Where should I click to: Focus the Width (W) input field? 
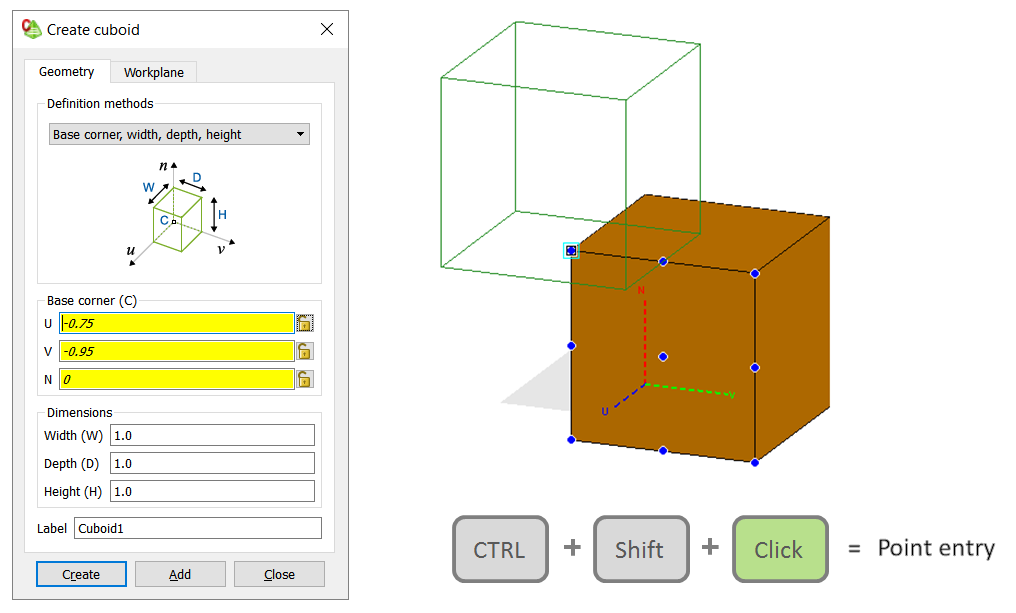click(x=212, y=435)
